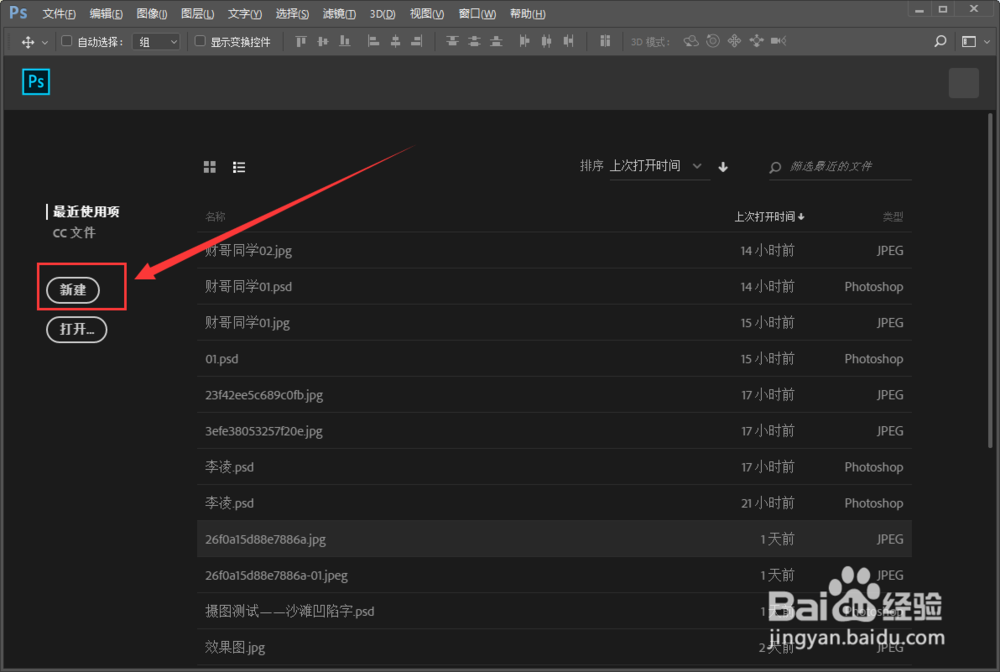The height and width of the screenshot is (672, 1000).
Task: Click the Align top edges icon
Action: [x=301, y=41]
